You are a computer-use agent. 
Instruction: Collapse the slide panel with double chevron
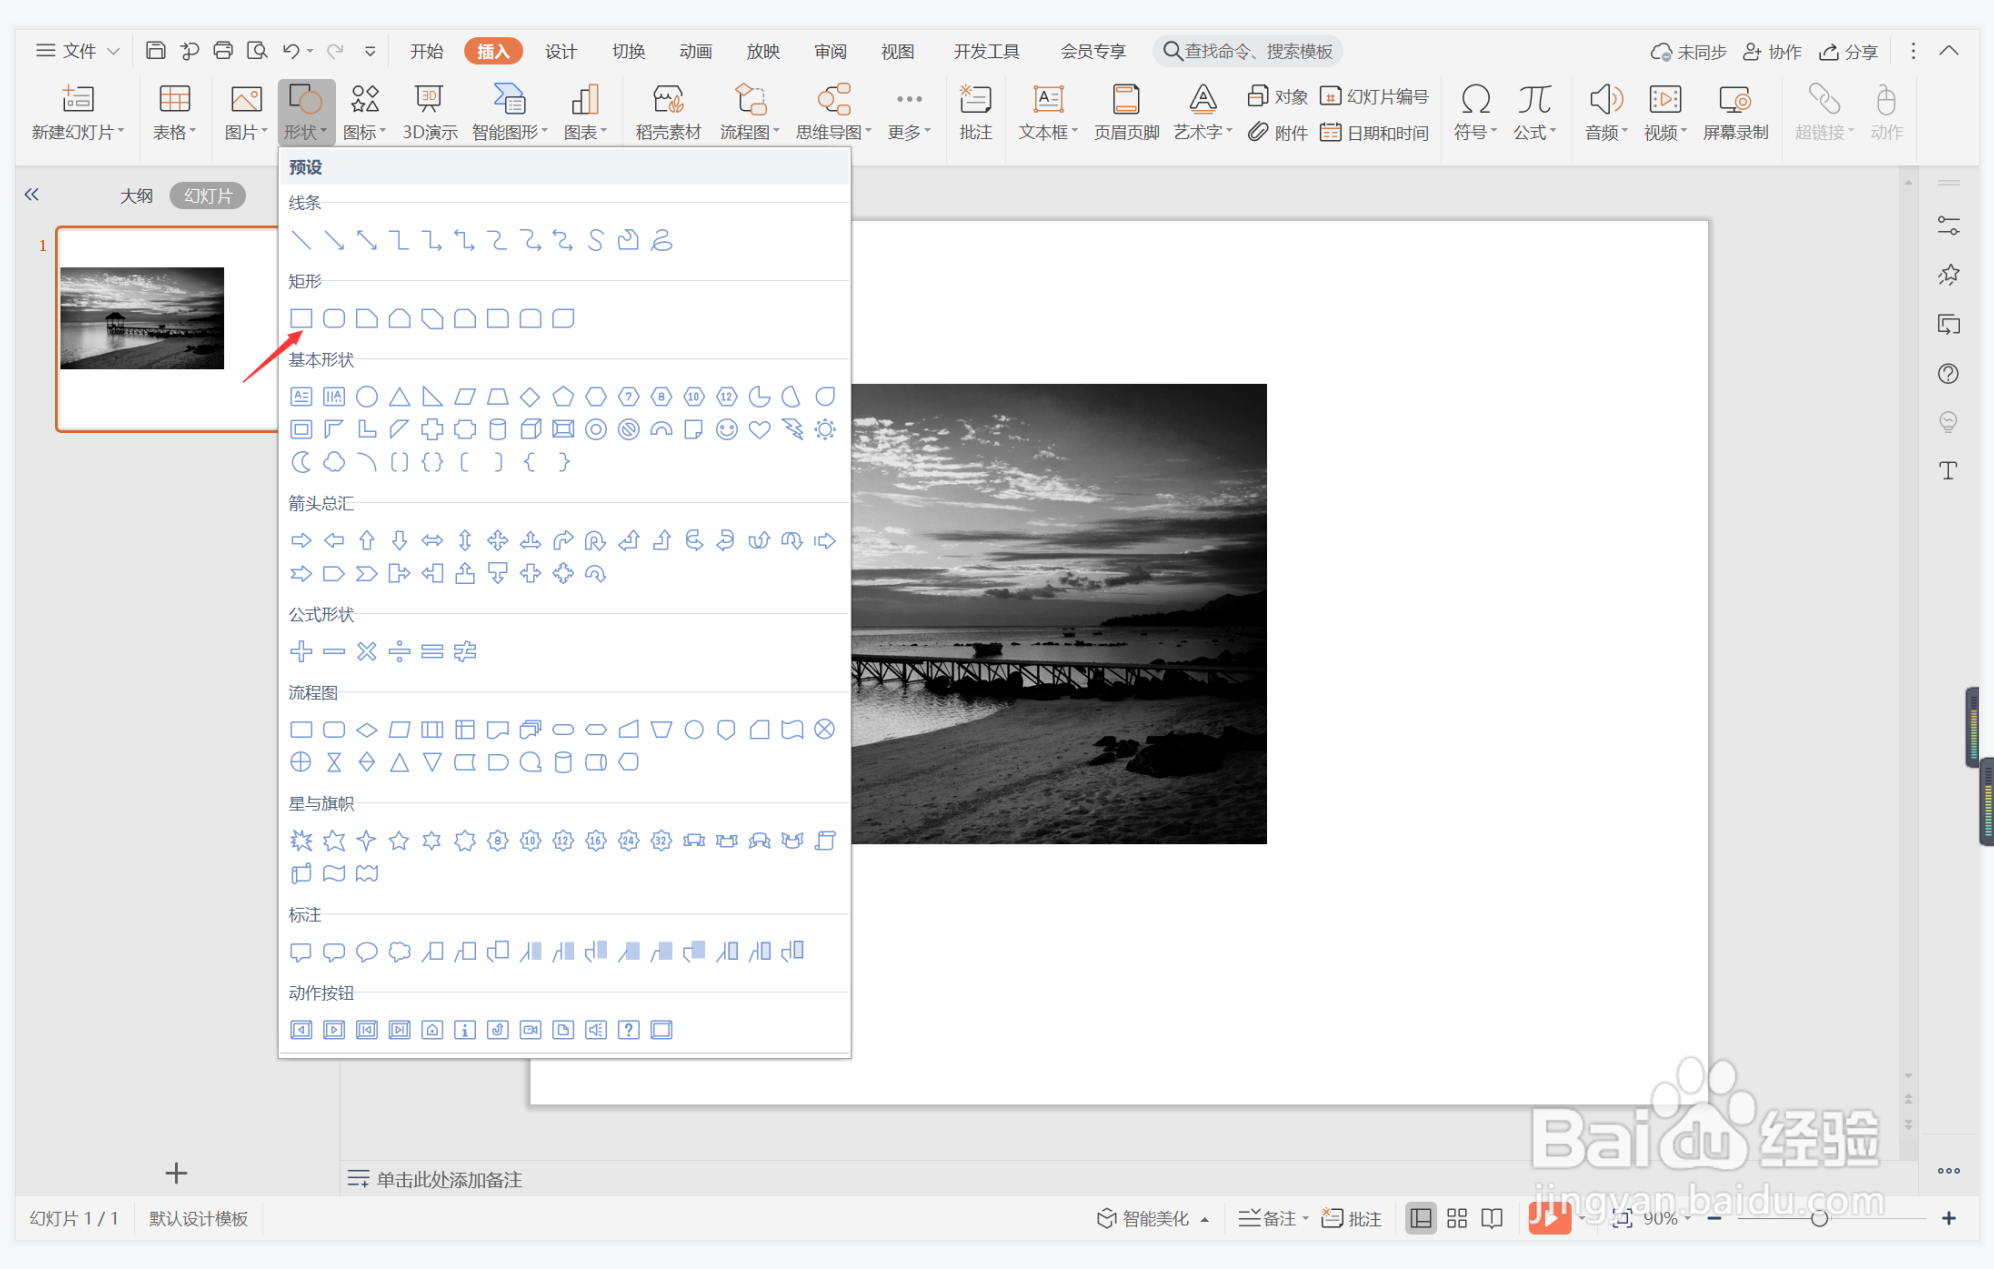tap(32, 195)
